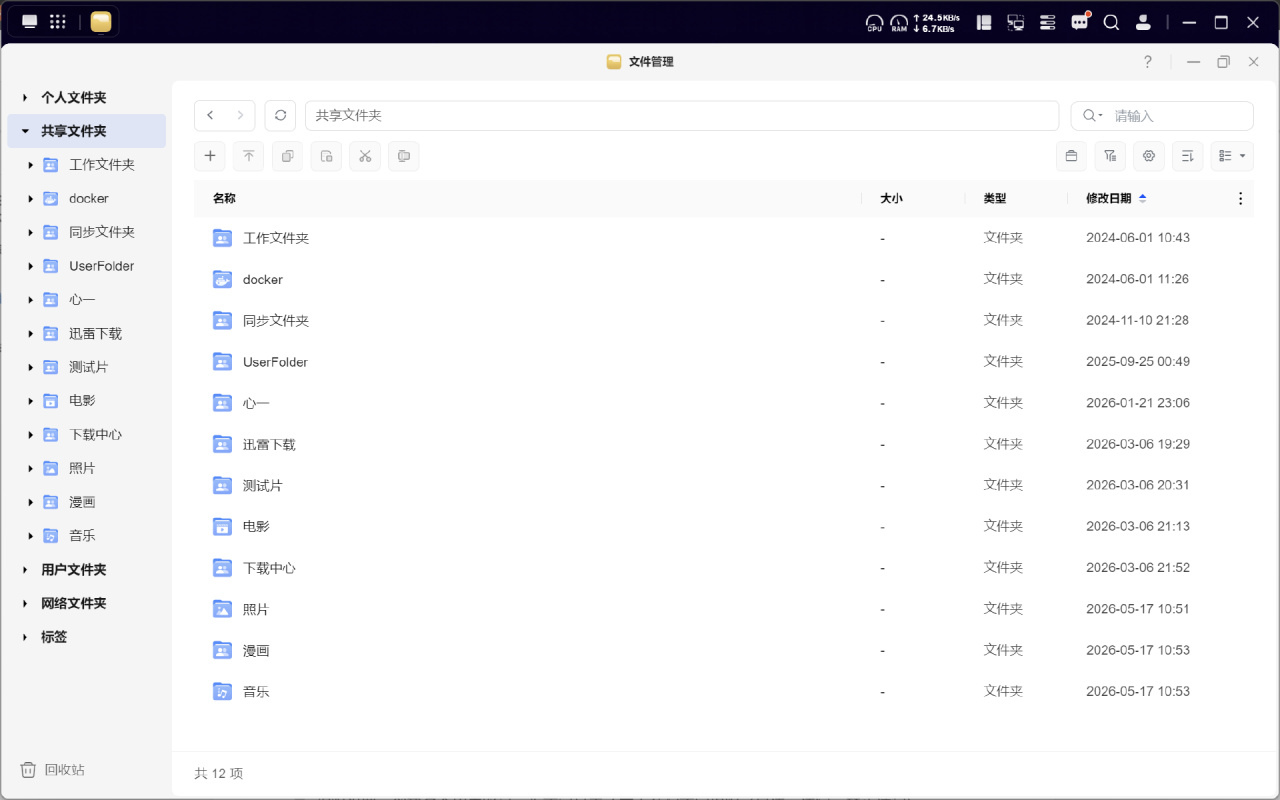The image size is (1280, 800).
Task: Open 回收站 recycle bin
Action: pyautogui.click(x=52, y=770)
